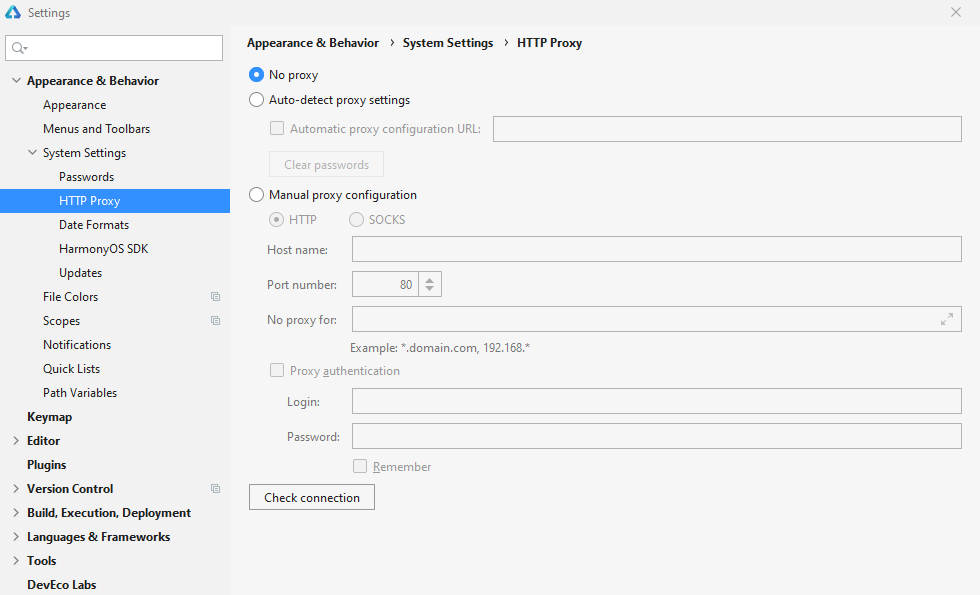Enable Manual proxy configuration radio button
980x595 pixels.
(x=256, y=195)
